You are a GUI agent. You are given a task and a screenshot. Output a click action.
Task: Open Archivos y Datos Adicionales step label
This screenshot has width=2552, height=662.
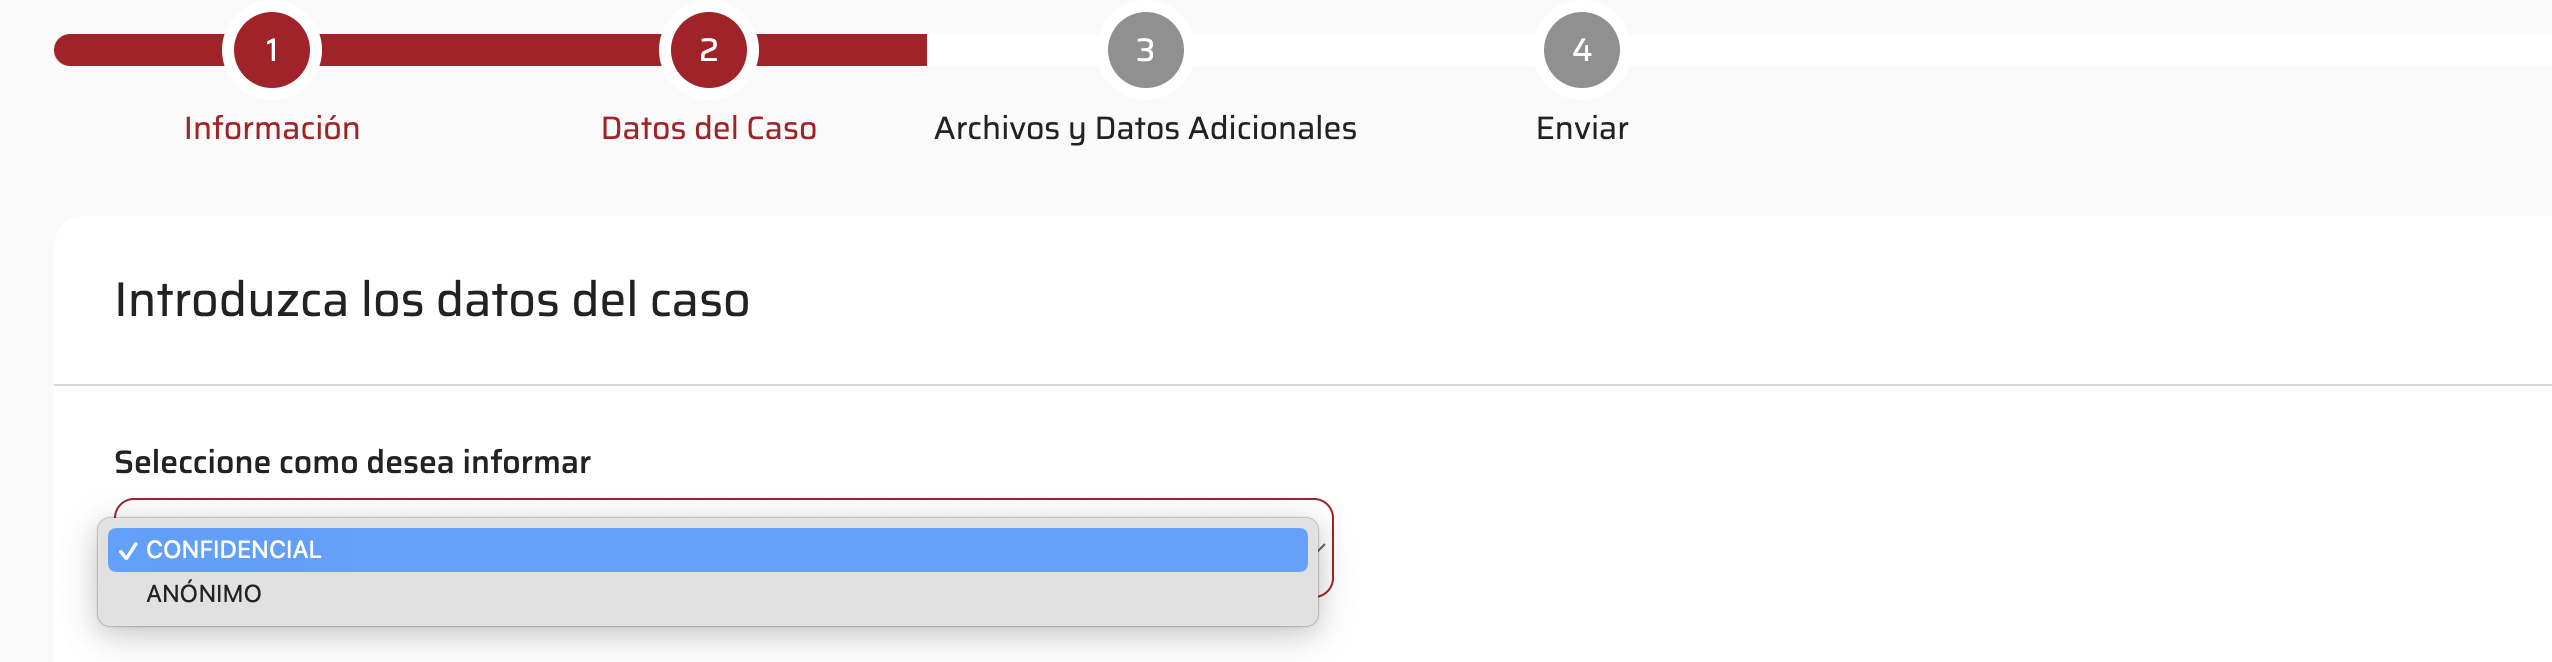click(1145, 128)
